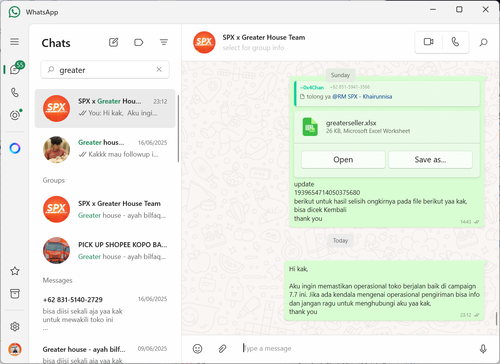This screenshot has height=364, width=500.
Task: Search within the conversation
Action: click(x=483, y=42)
